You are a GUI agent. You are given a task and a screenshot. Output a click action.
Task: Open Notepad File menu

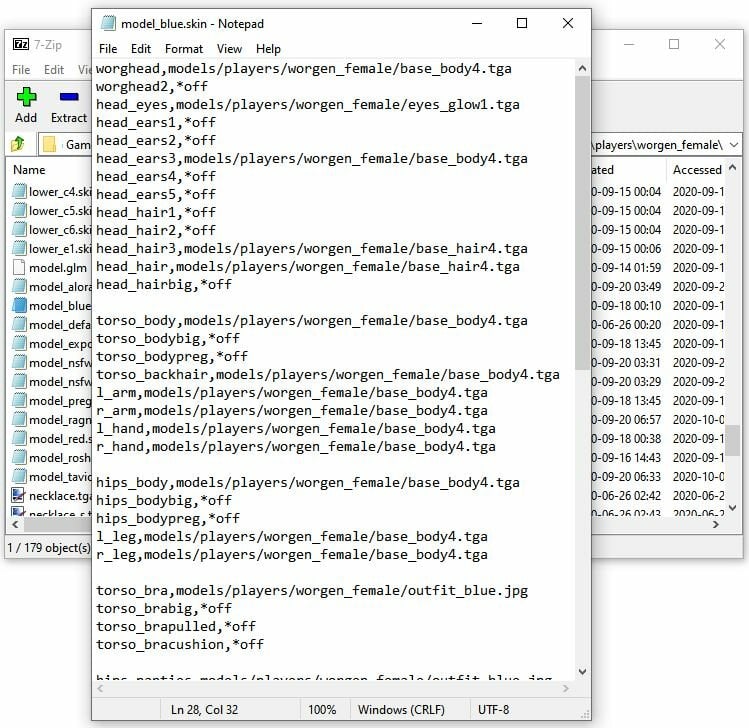click(x=108, y=49)
